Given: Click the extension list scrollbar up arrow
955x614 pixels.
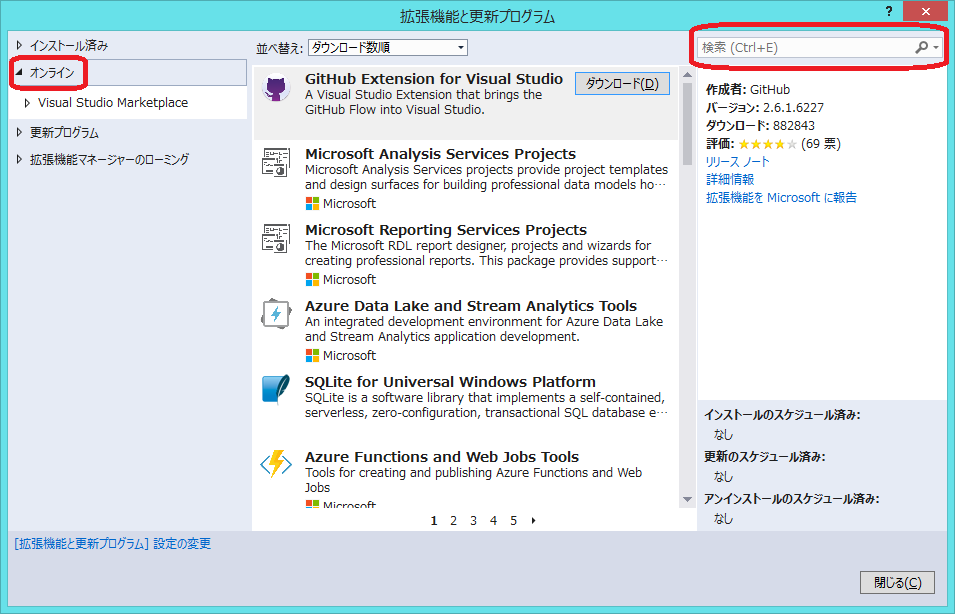Looking at the screenshot, I should click(x=687, y=75).
